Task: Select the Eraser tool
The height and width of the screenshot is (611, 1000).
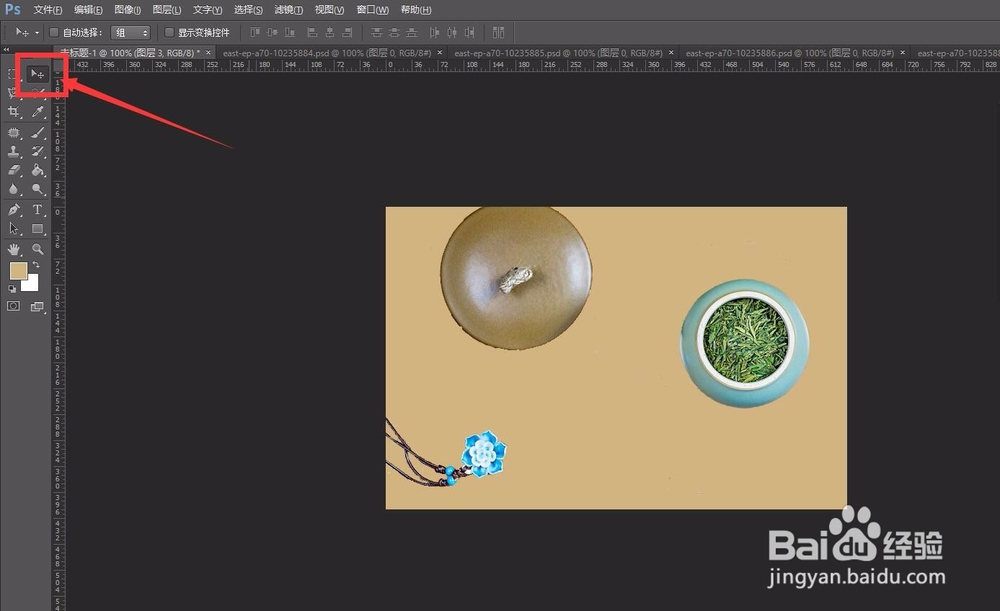Action: 13,170
